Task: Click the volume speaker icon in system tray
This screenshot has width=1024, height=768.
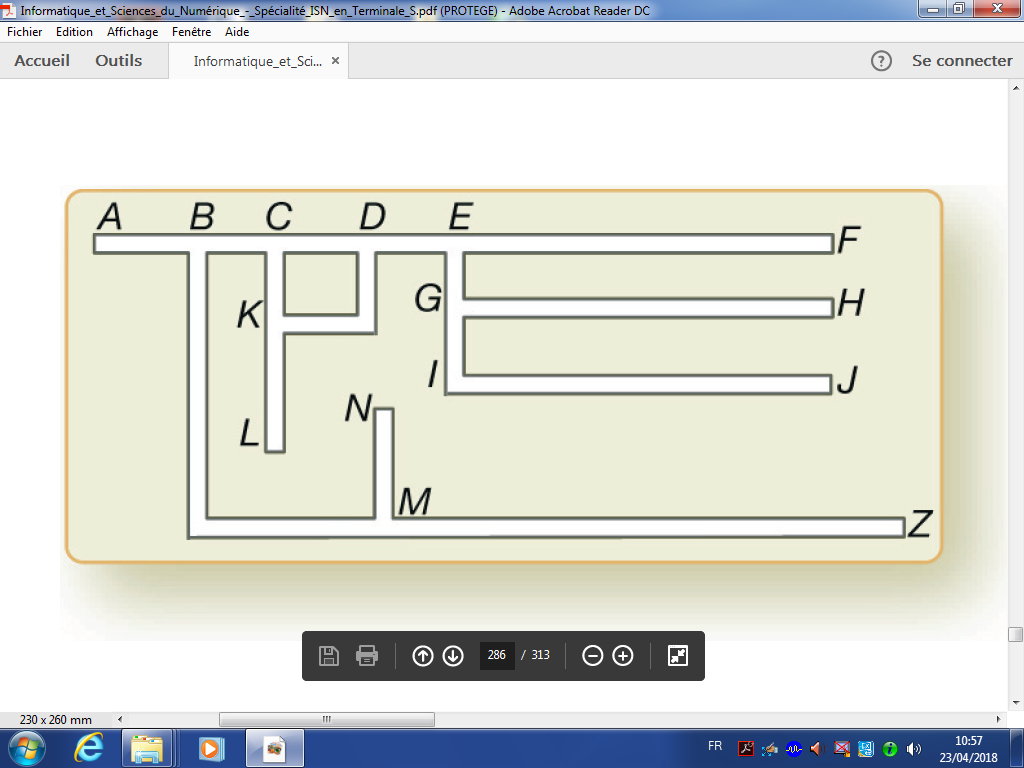Action: pos(913,748)
